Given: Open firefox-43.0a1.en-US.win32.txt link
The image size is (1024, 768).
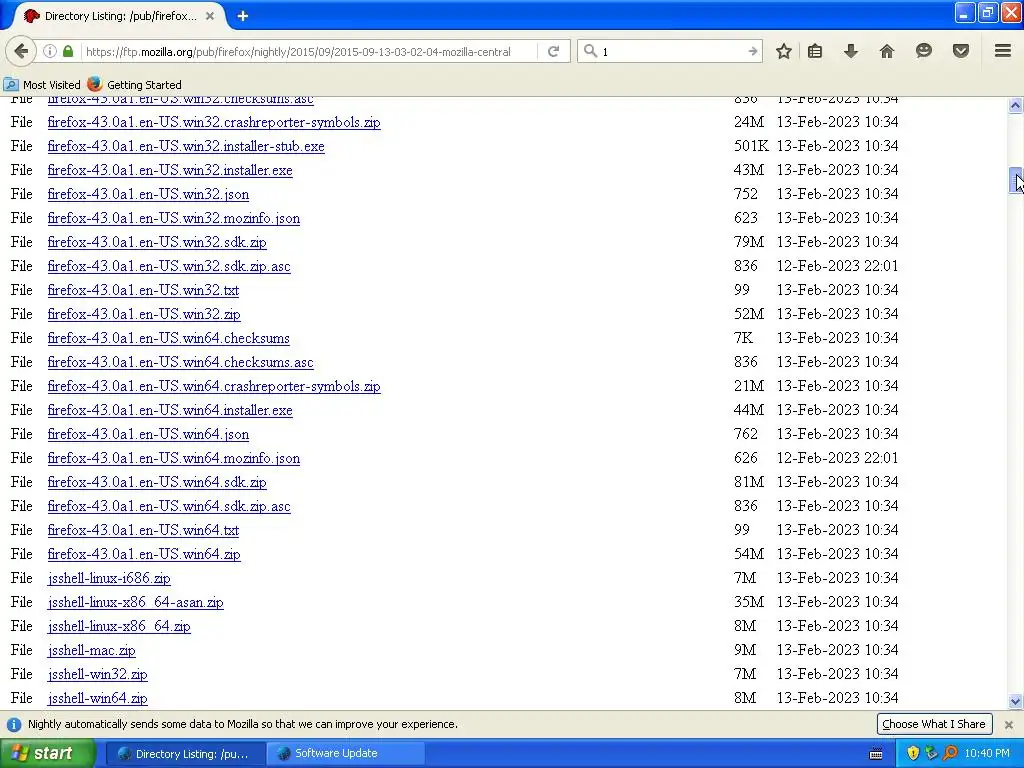Looking at the screenshot, I should 143,290.
